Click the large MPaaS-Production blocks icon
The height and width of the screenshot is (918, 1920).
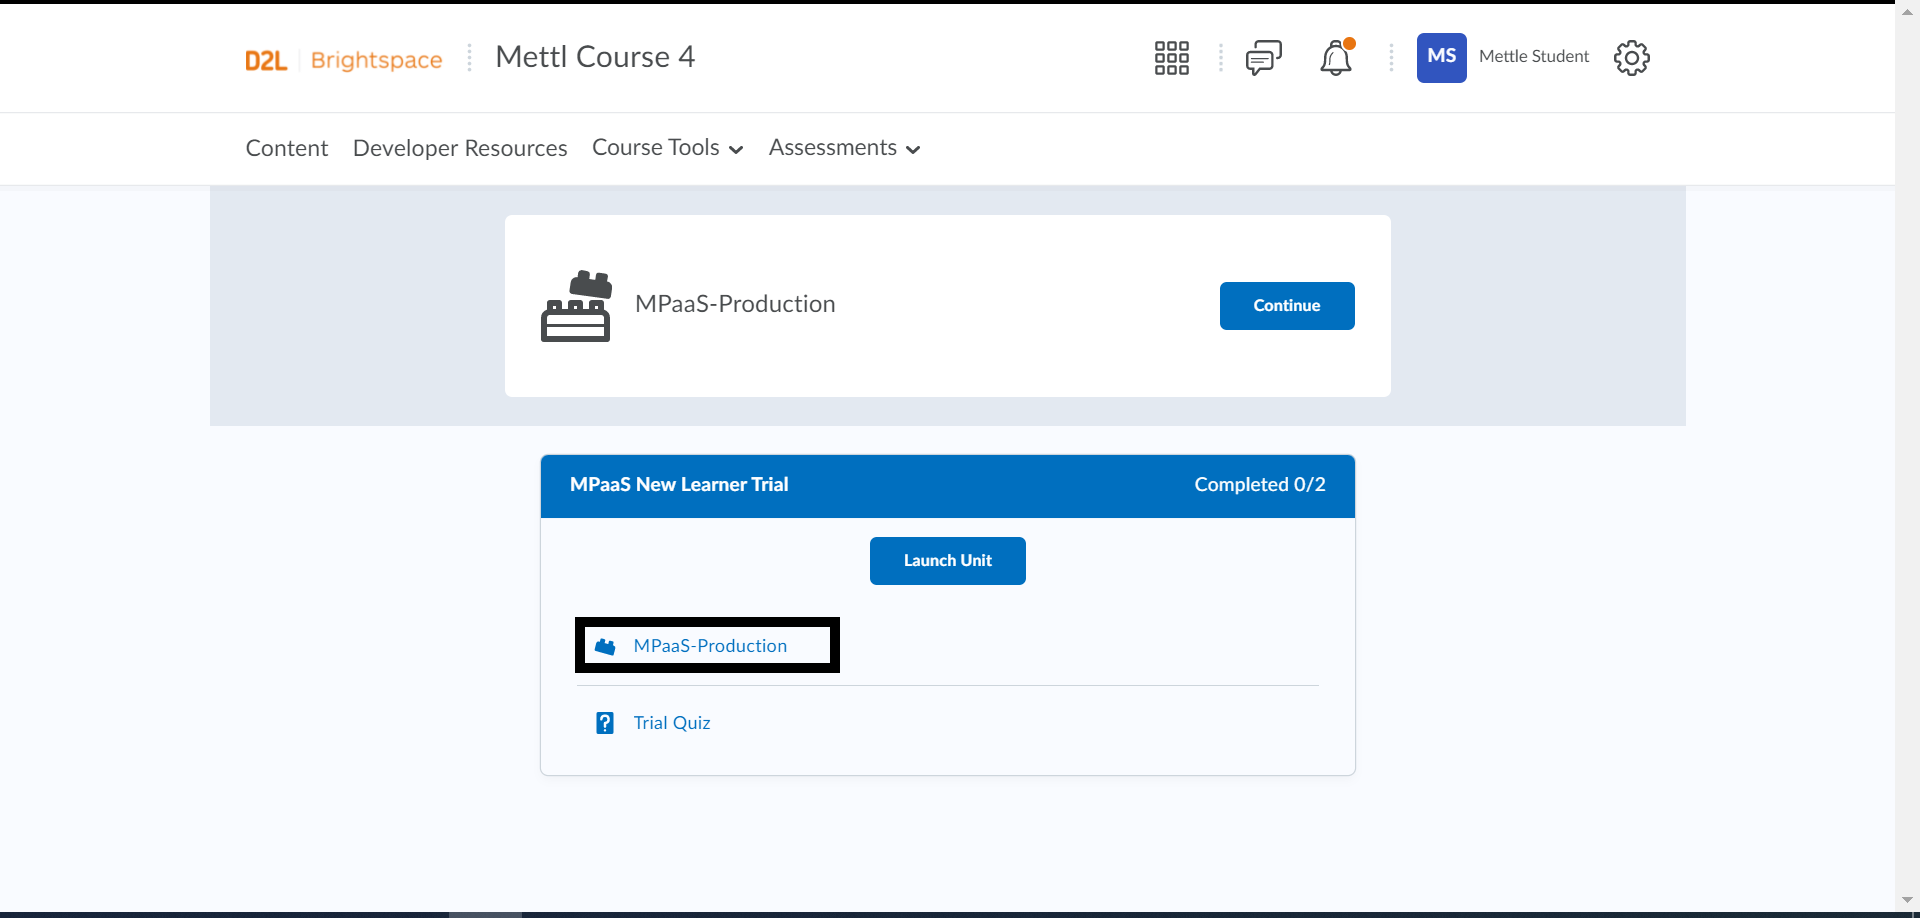click(x=576, y=306)
